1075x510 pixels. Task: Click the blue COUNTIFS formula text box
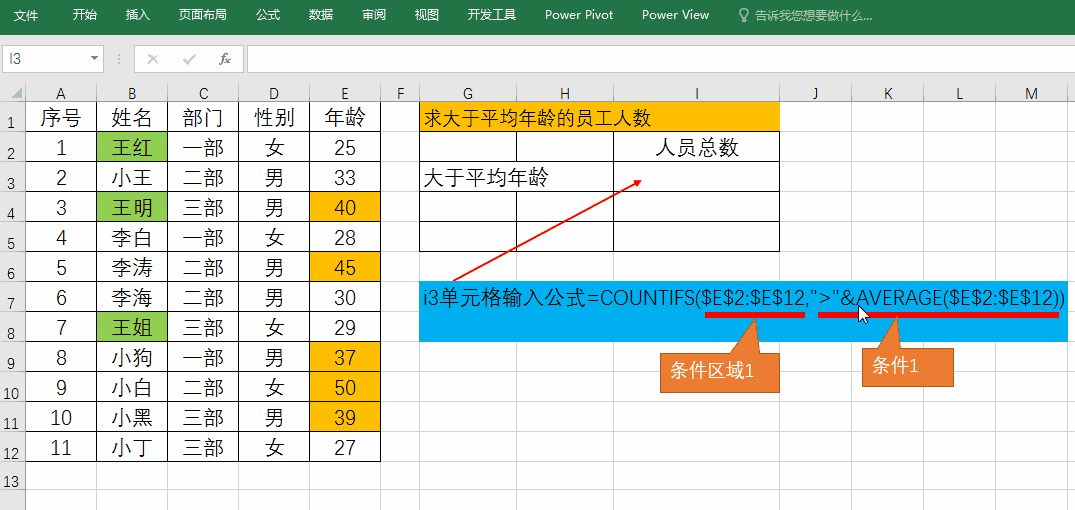[744, 311]
